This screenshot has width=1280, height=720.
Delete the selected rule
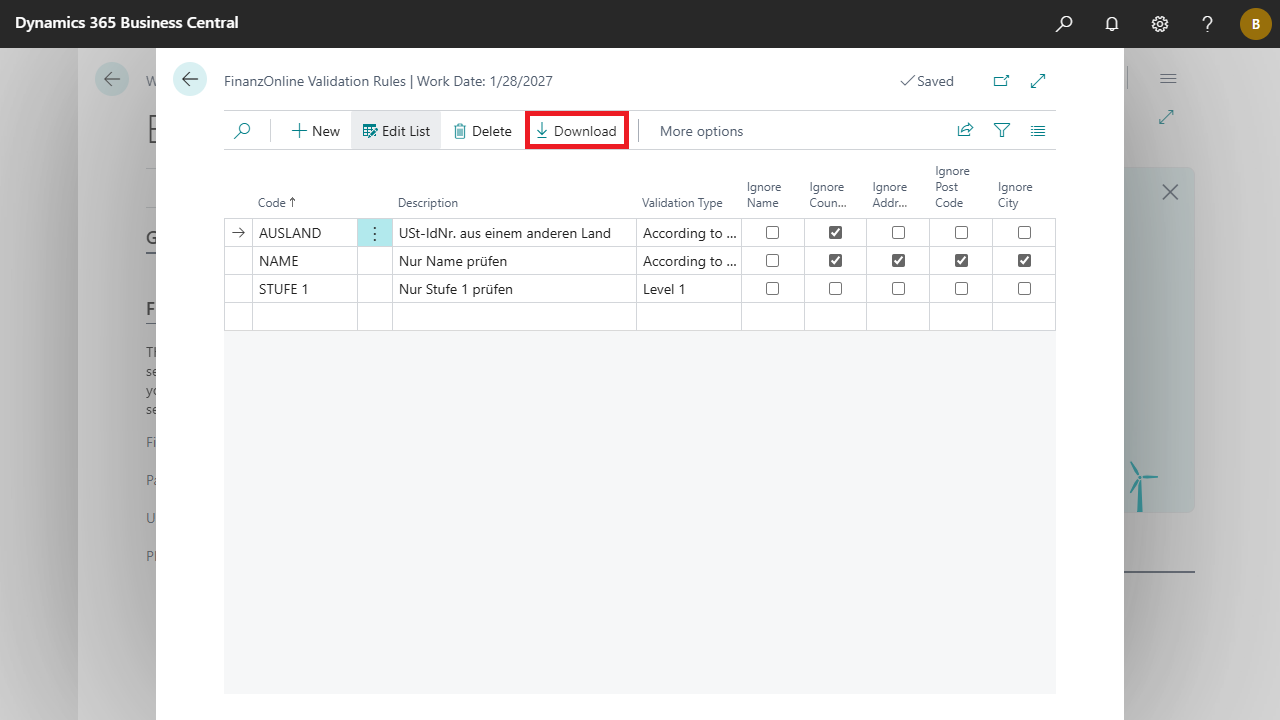point(482,131)
